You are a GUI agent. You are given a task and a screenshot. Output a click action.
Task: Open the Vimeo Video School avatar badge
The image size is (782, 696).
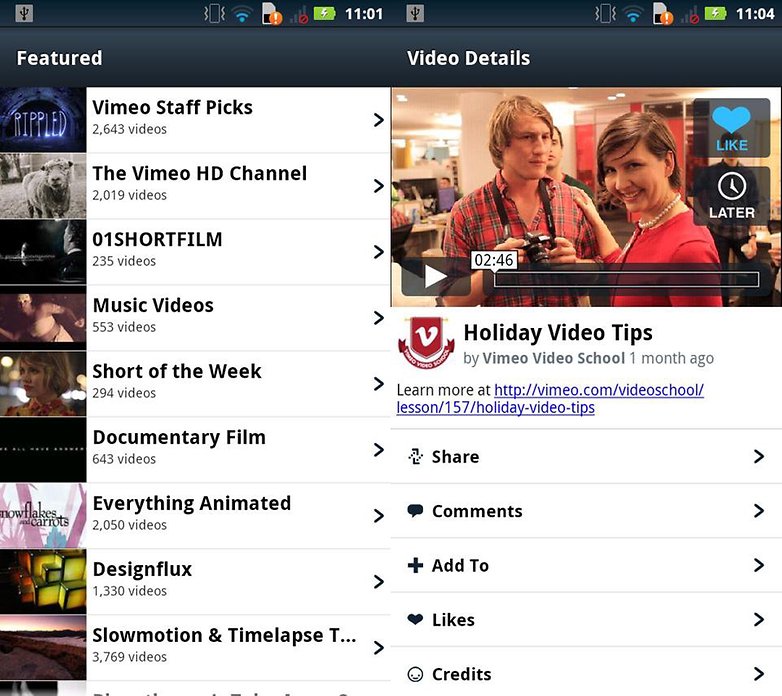[x=426, y=342]
